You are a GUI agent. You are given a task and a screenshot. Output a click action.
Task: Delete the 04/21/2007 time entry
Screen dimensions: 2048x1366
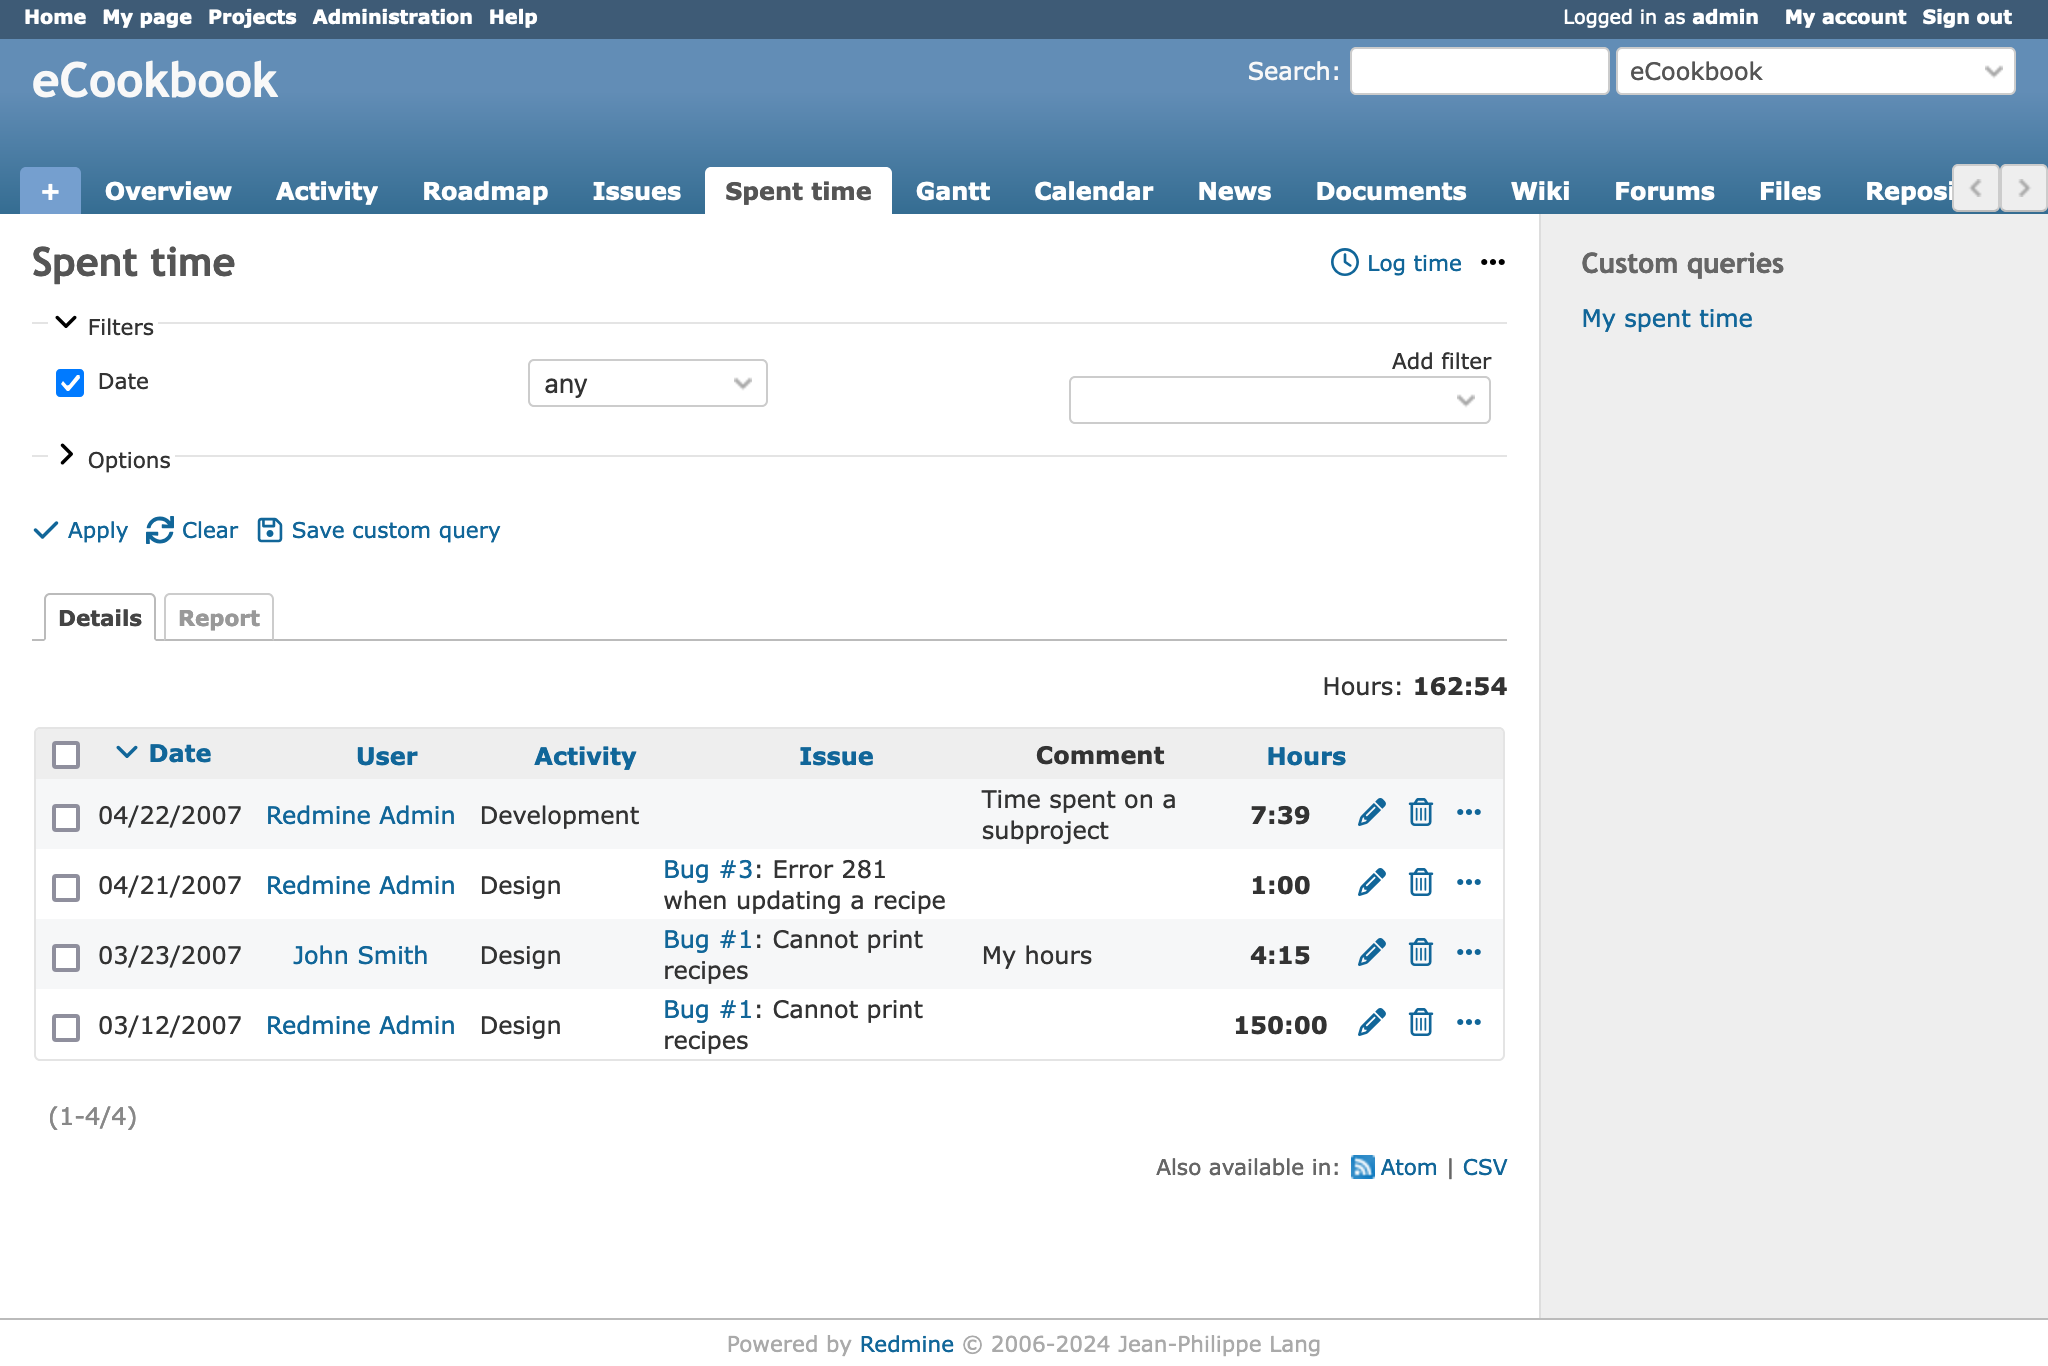1421,882
